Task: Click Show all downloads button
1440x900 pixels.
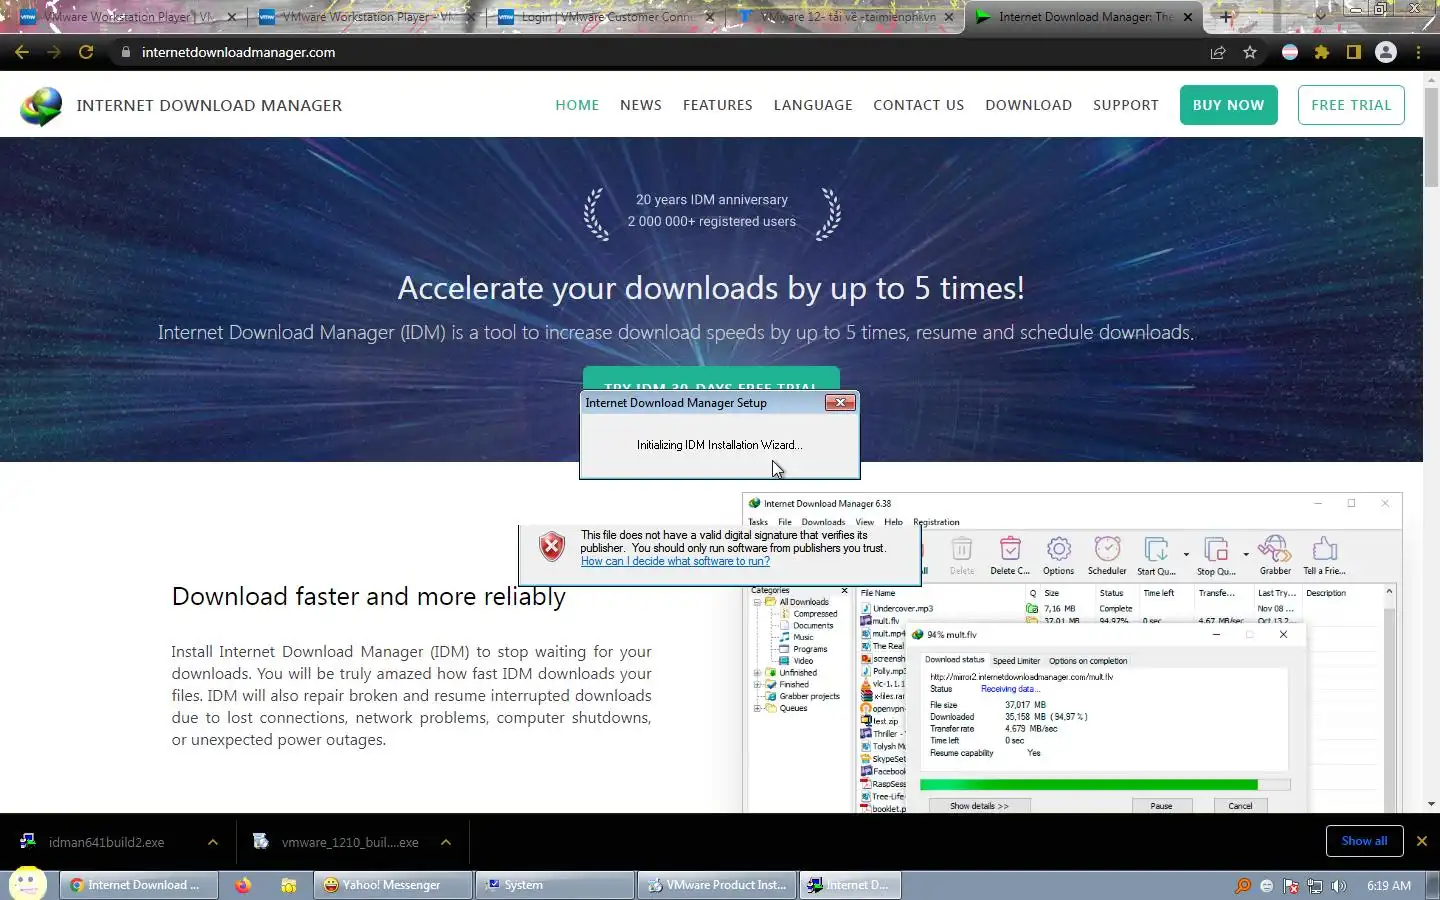Action: pos(1364,841)
